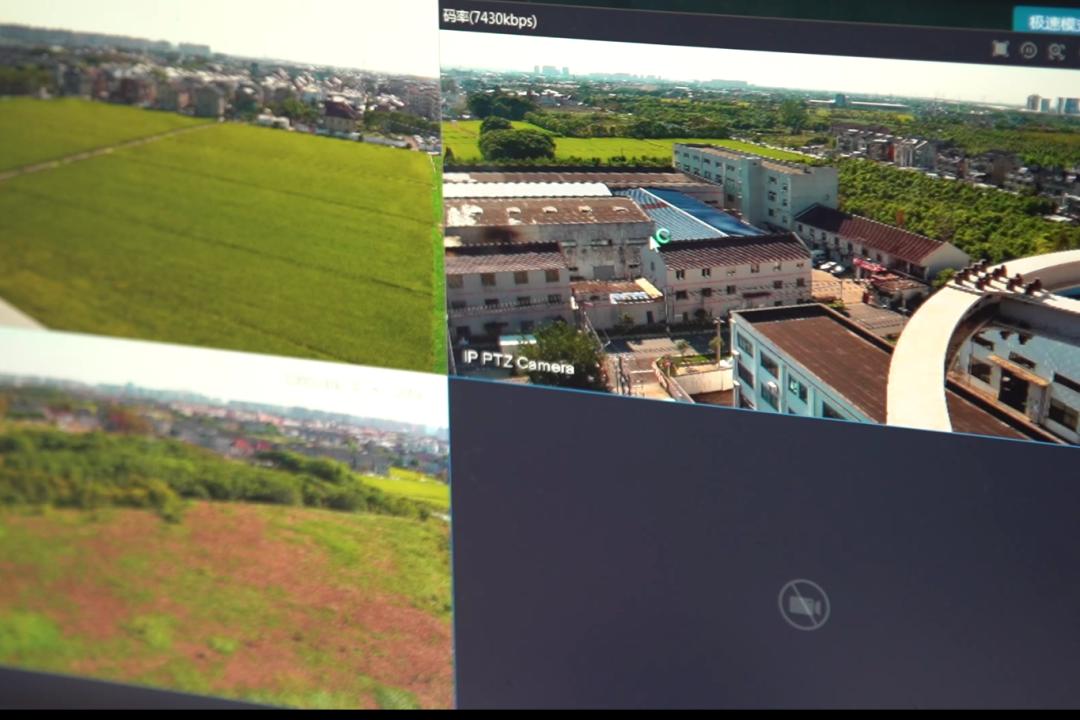The height and width of the screenshot is (720, 1080).
Task: Enable the 极速模式 speed mode button
Action: [1047, 22]
